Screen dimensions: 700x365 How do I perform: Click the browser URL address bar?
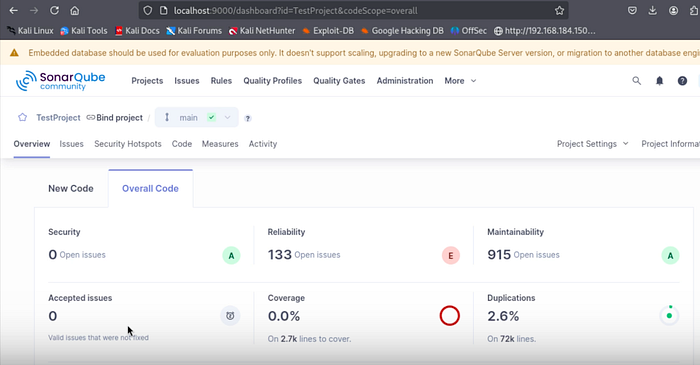coord(354,11)
